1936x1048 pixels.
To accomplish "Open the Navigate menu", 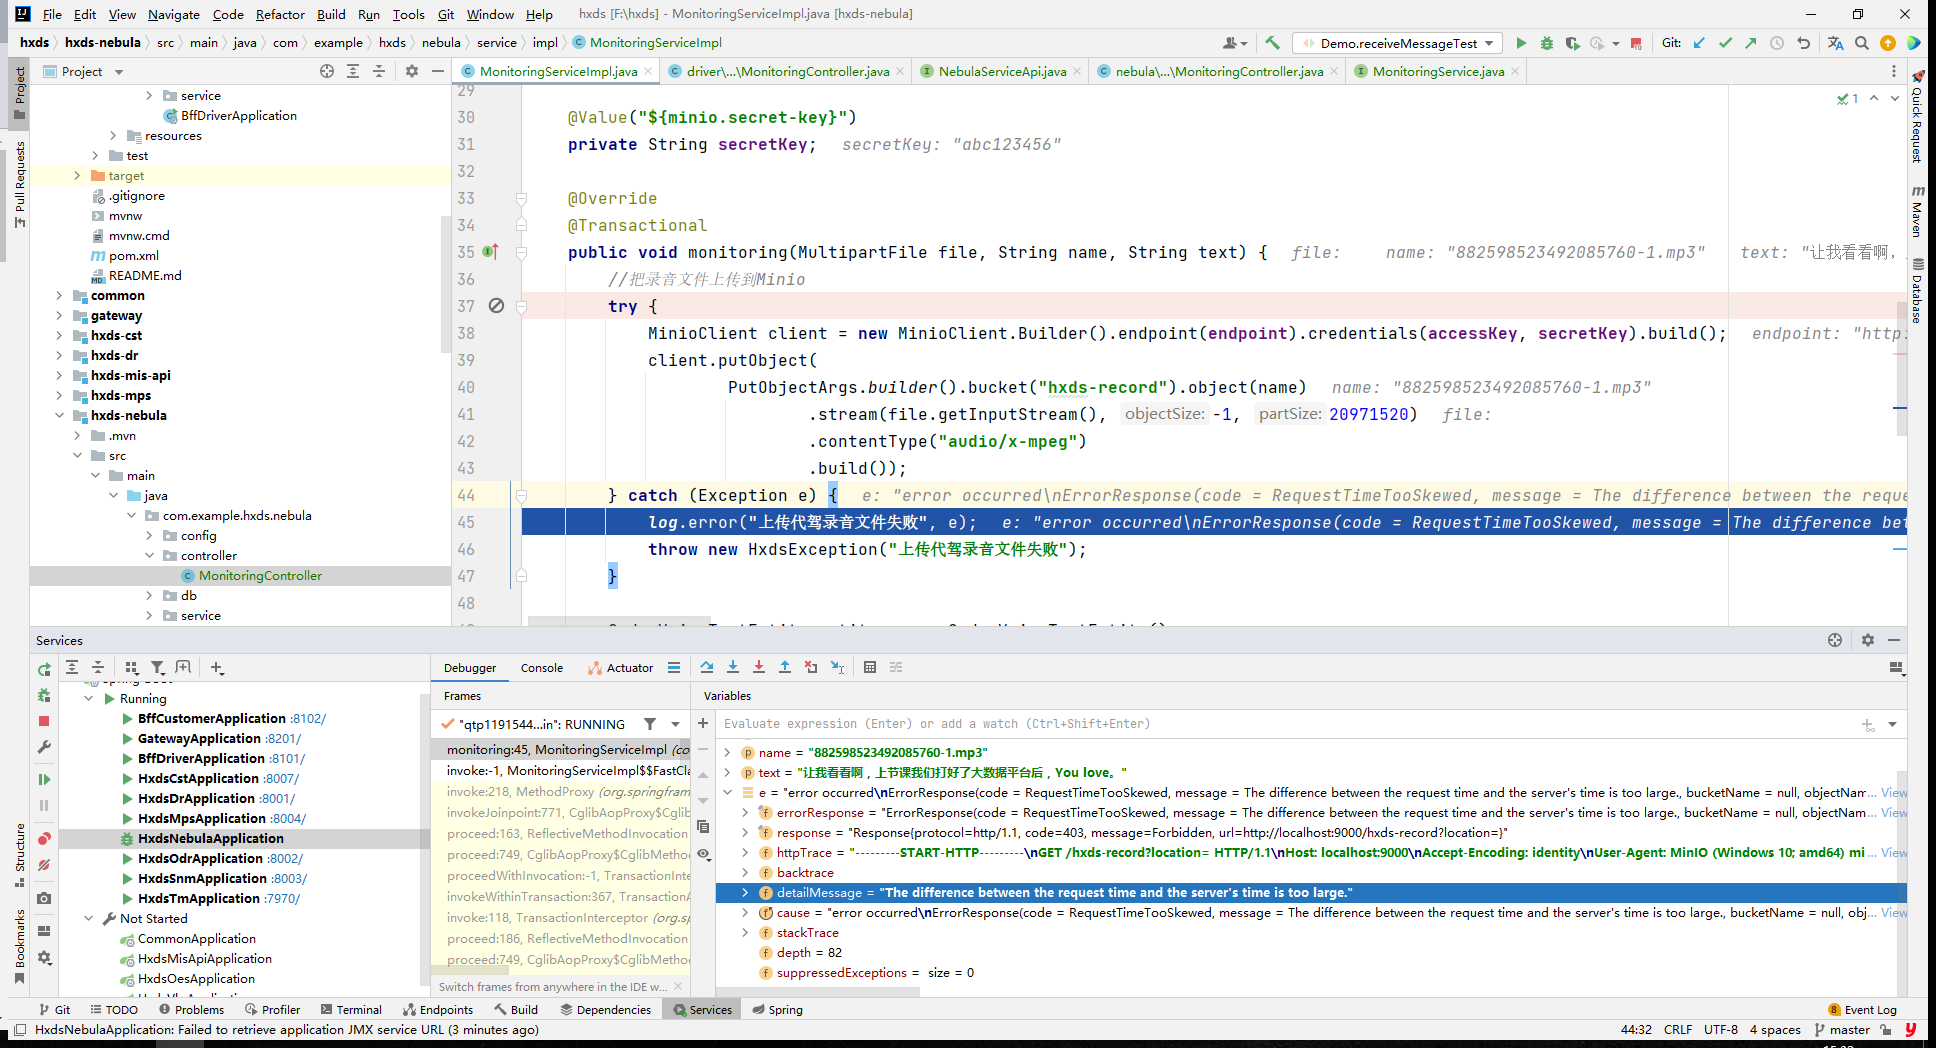I will point(174,14).
